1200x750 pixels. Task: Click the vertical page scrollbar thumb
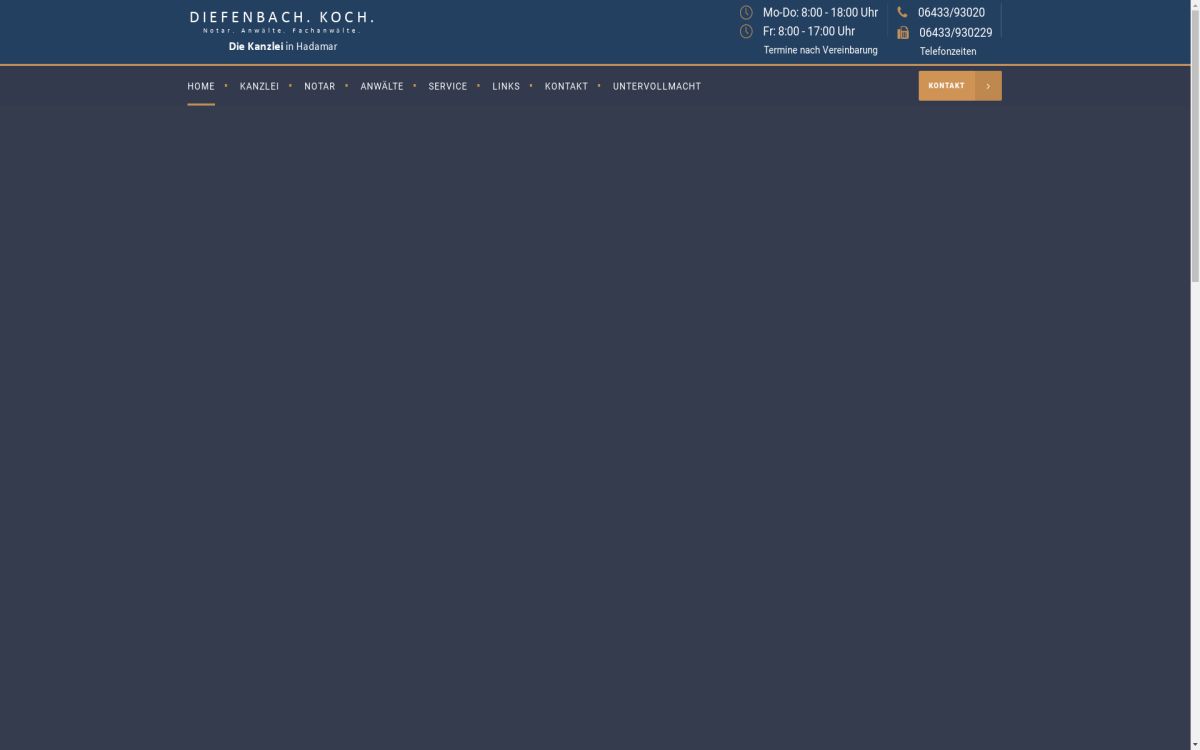click(1194, 140)
